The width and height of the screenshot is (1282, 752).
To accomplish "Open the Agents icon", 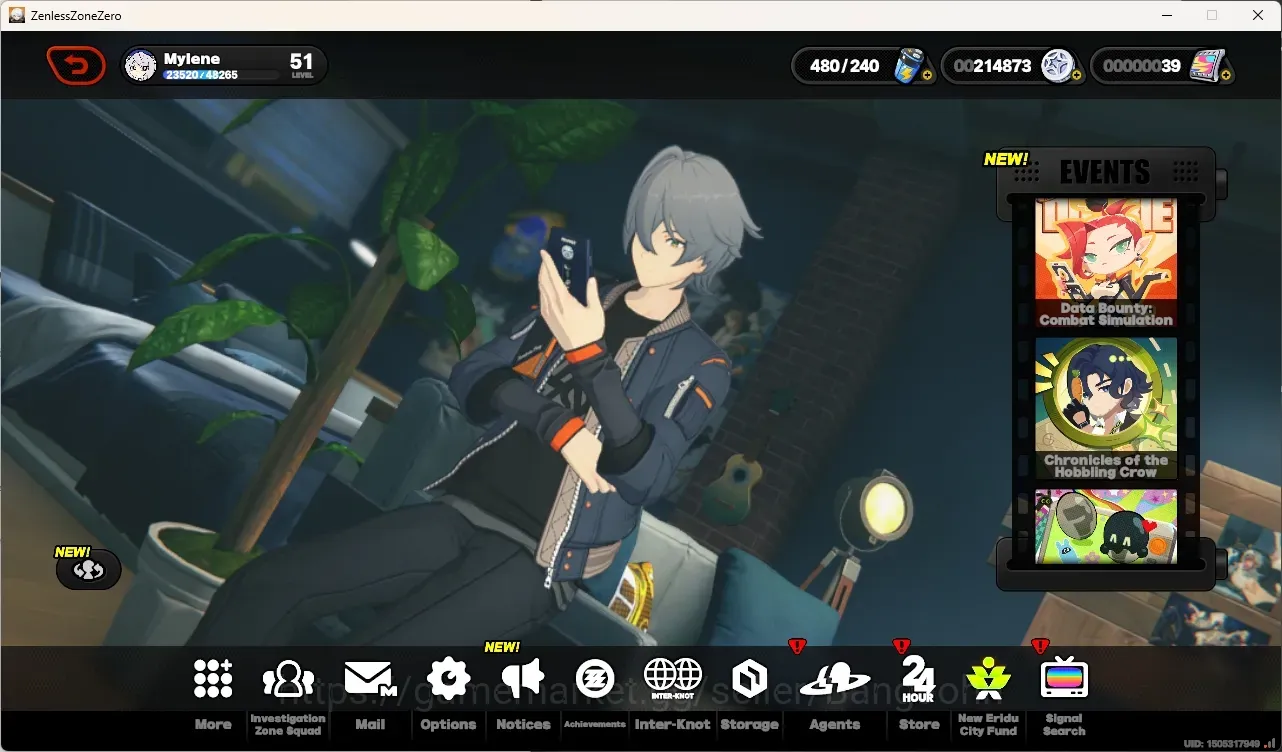I will pos(835,680).
